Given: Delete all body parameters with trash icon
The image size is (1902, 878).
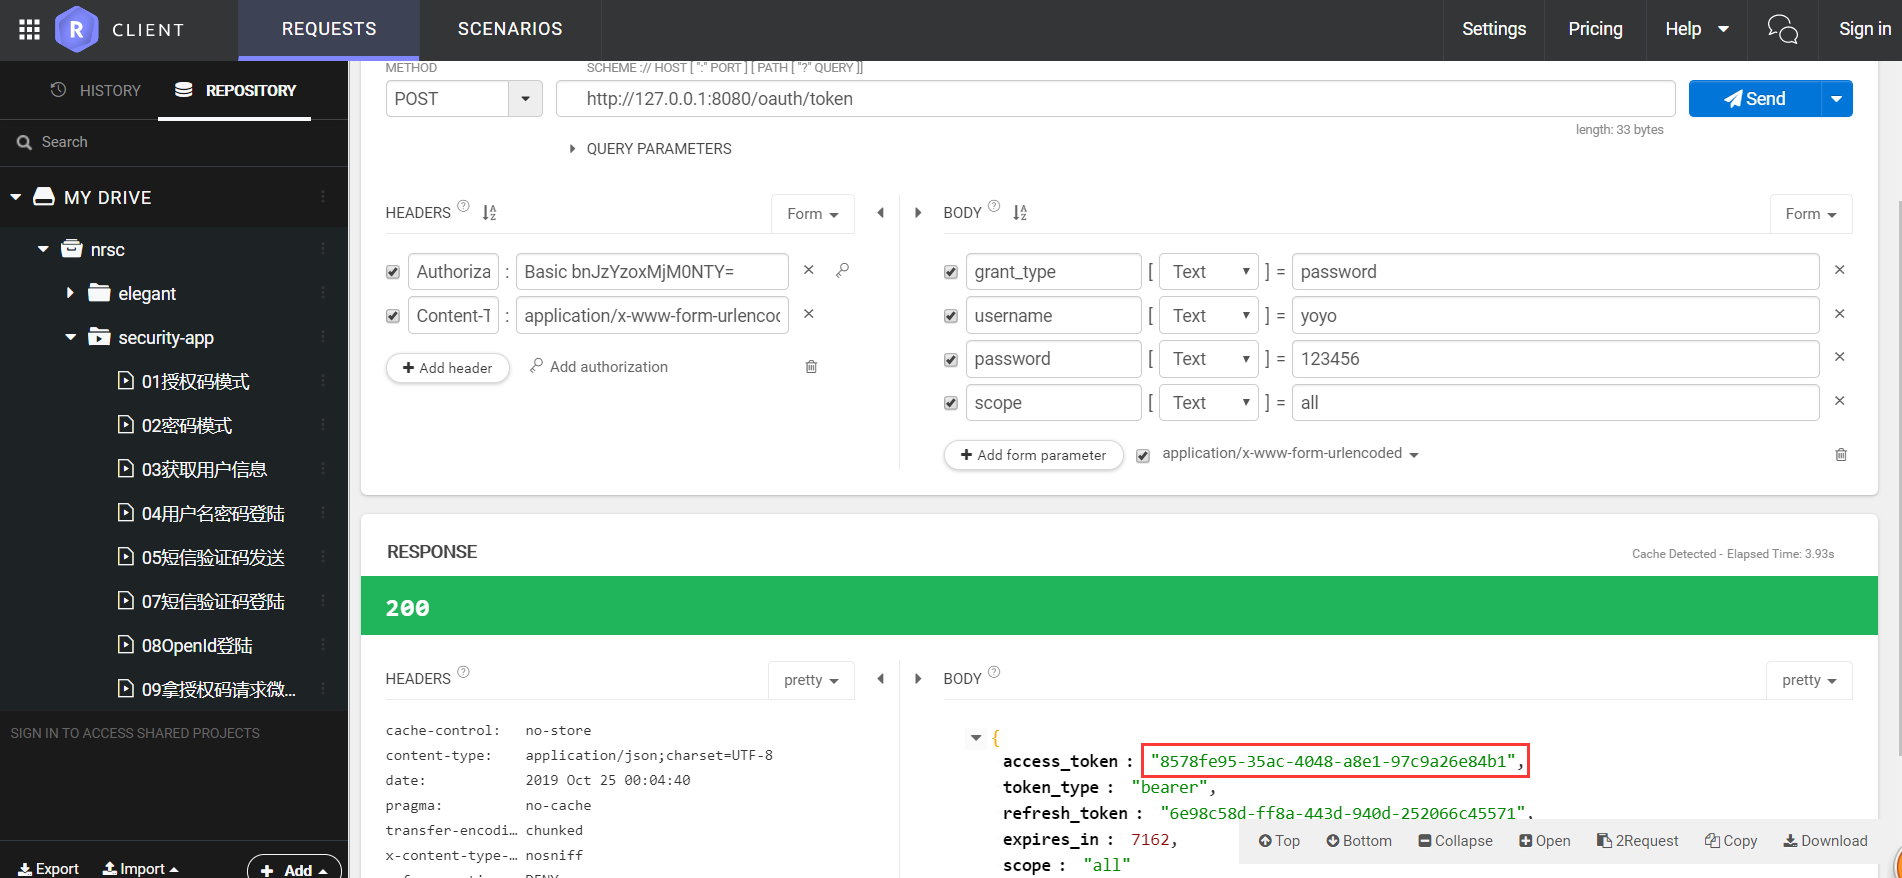Looking at the screenshot, I should pos(1841,455).
